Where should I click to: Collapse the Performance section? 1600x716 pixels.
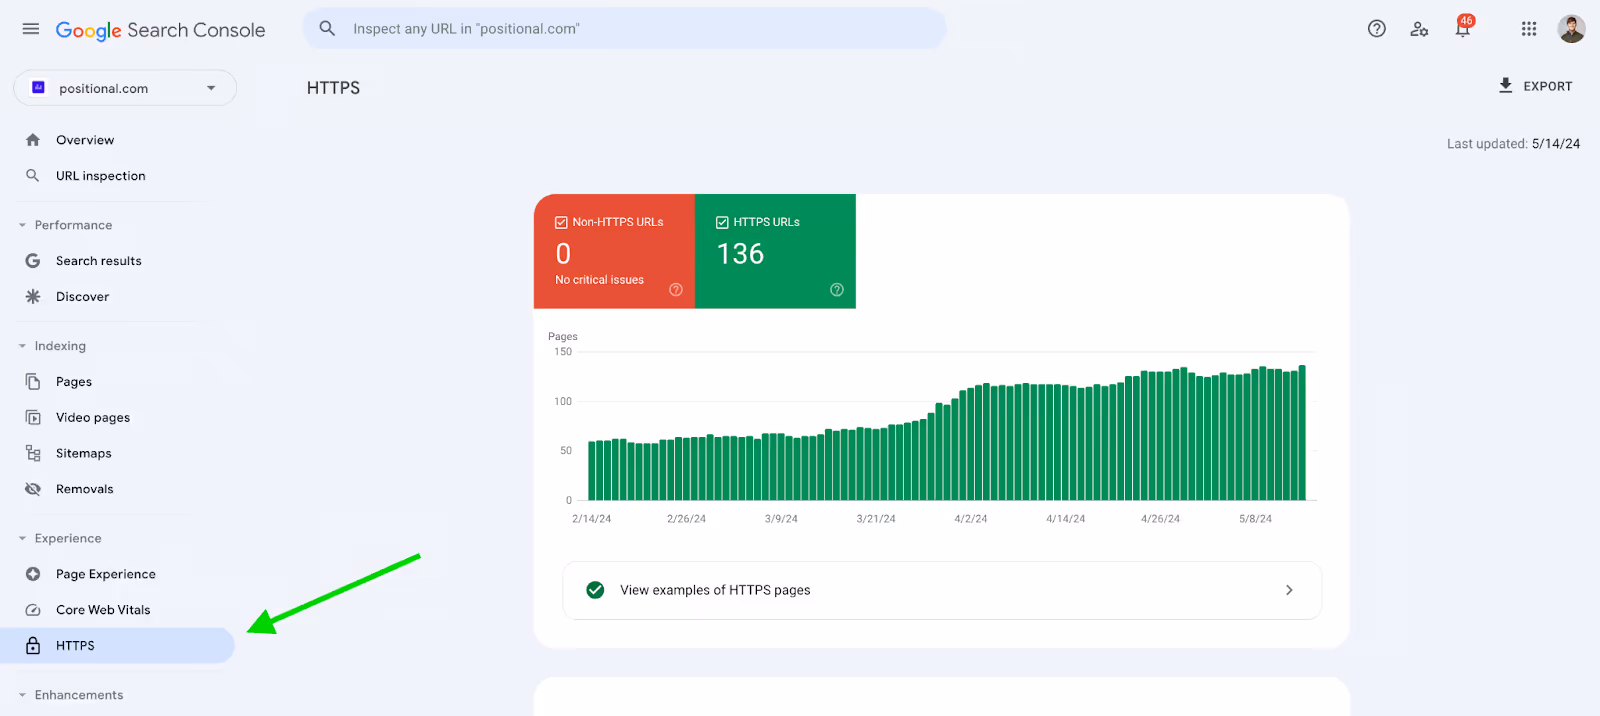coord(22,225)
